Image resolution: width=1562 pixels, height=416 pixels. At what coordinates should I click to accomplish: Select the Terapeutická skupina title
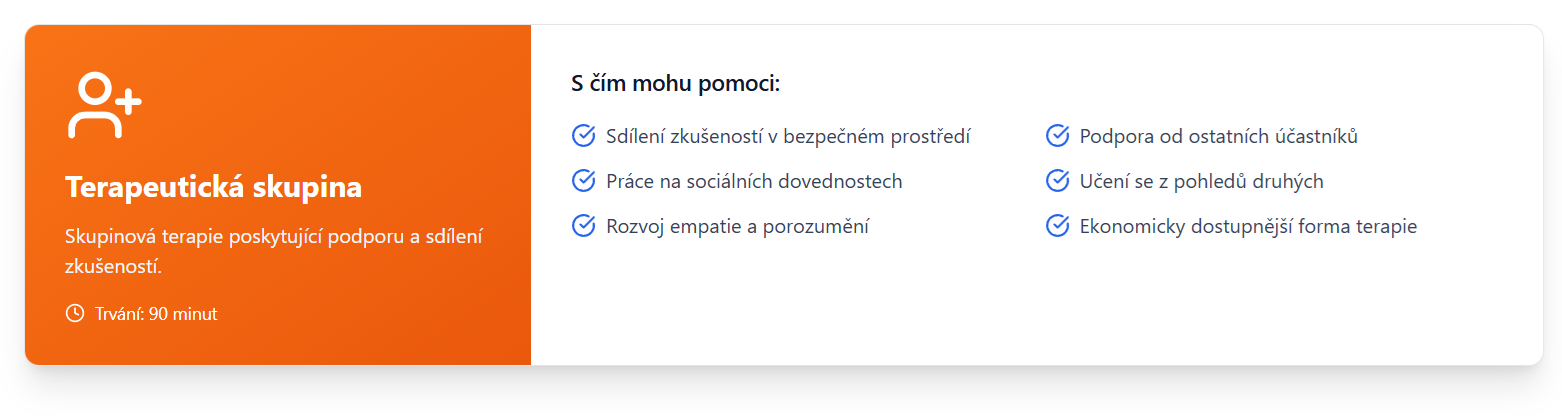(213, 187)
